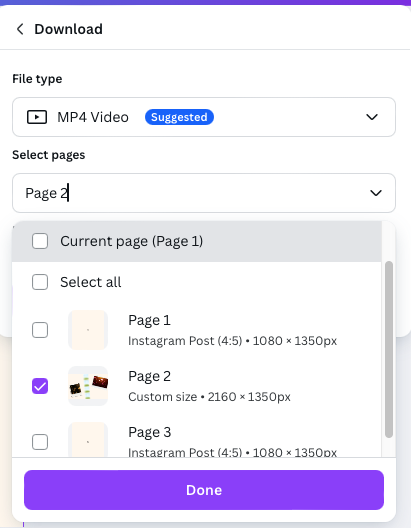This screenshot has width=411, height=528.
Task: Enable the Page 1 checkbox
Action: pyautogui.click(x=40, y=330)
